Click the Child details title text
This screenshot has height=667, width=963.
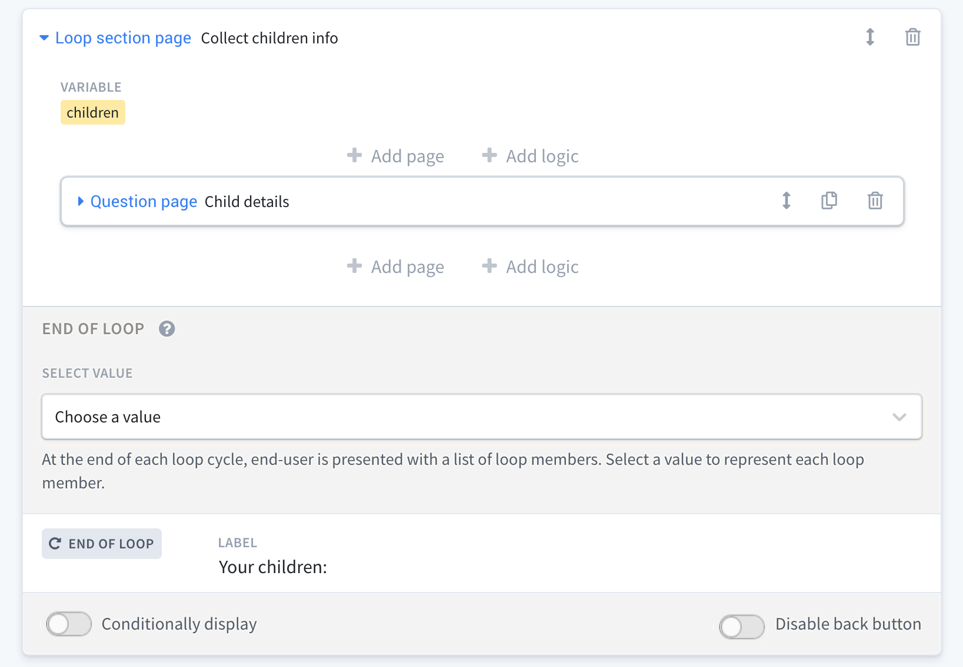tap(247, 201)
